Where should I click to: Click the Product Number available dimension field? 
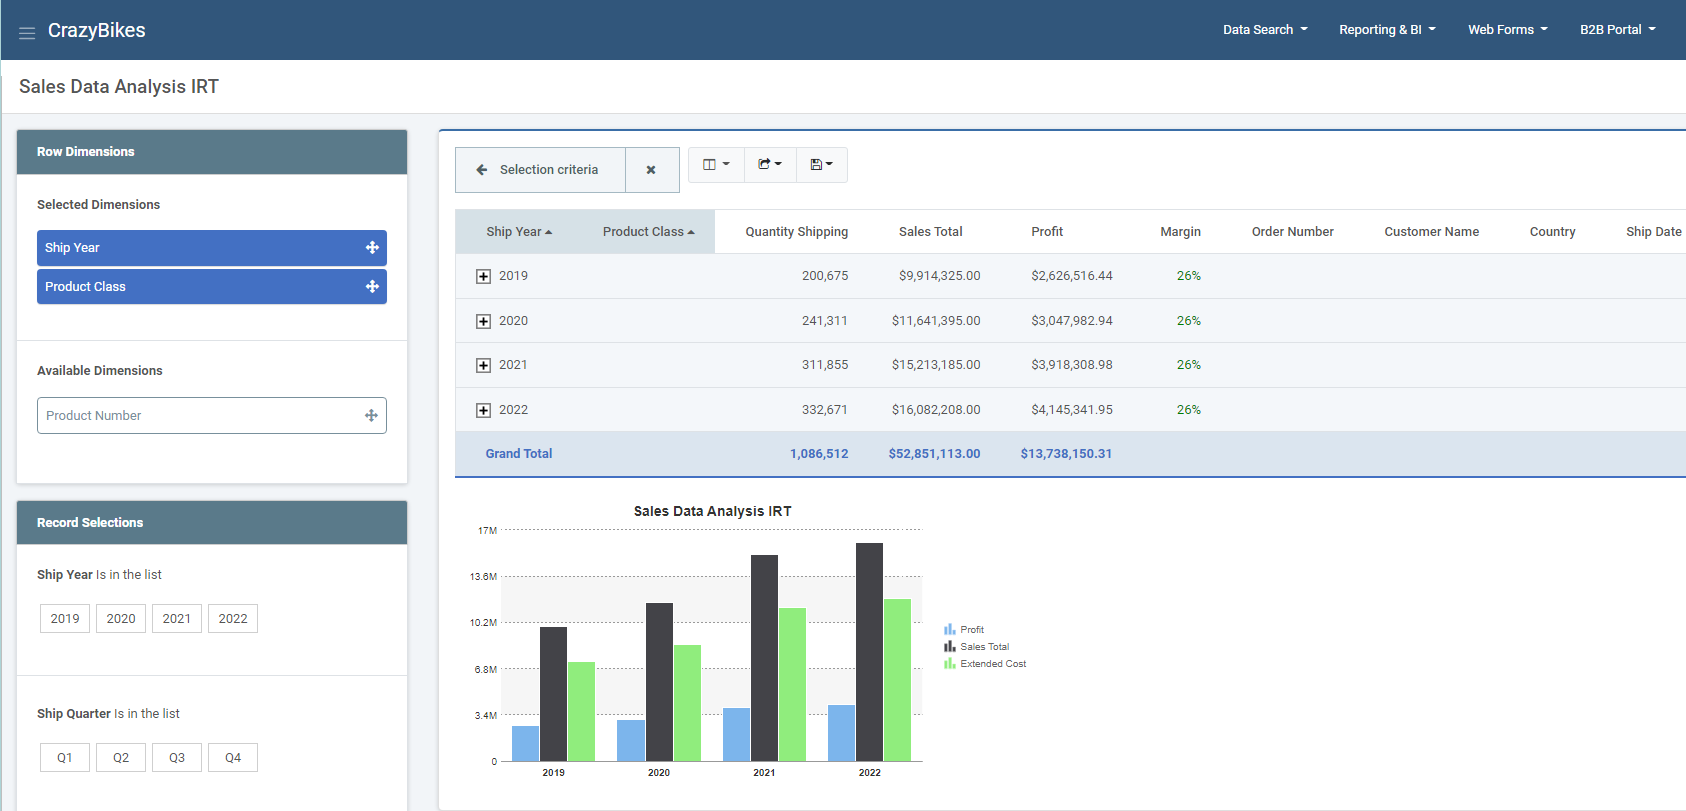(212, 416)
